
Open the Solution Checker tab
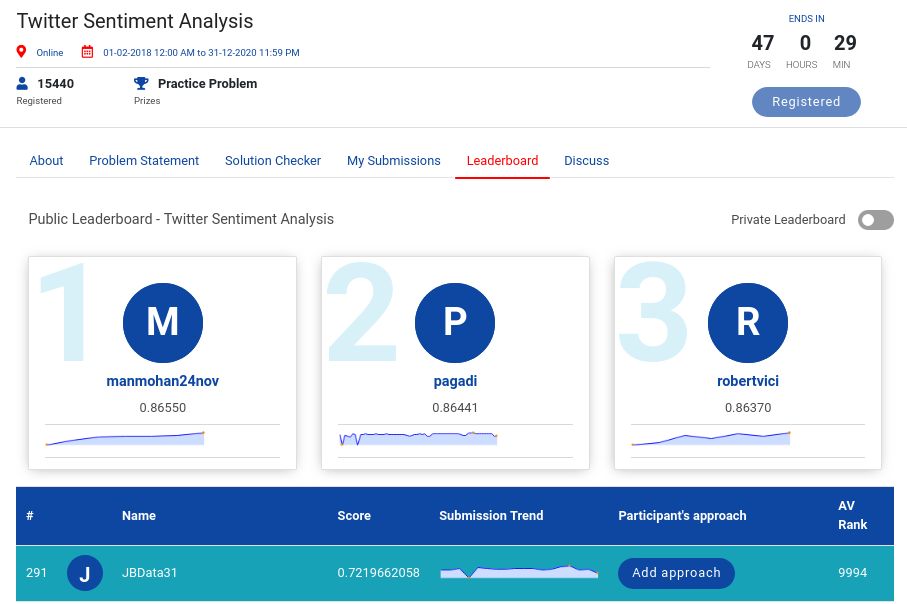[x=273, y=161]
